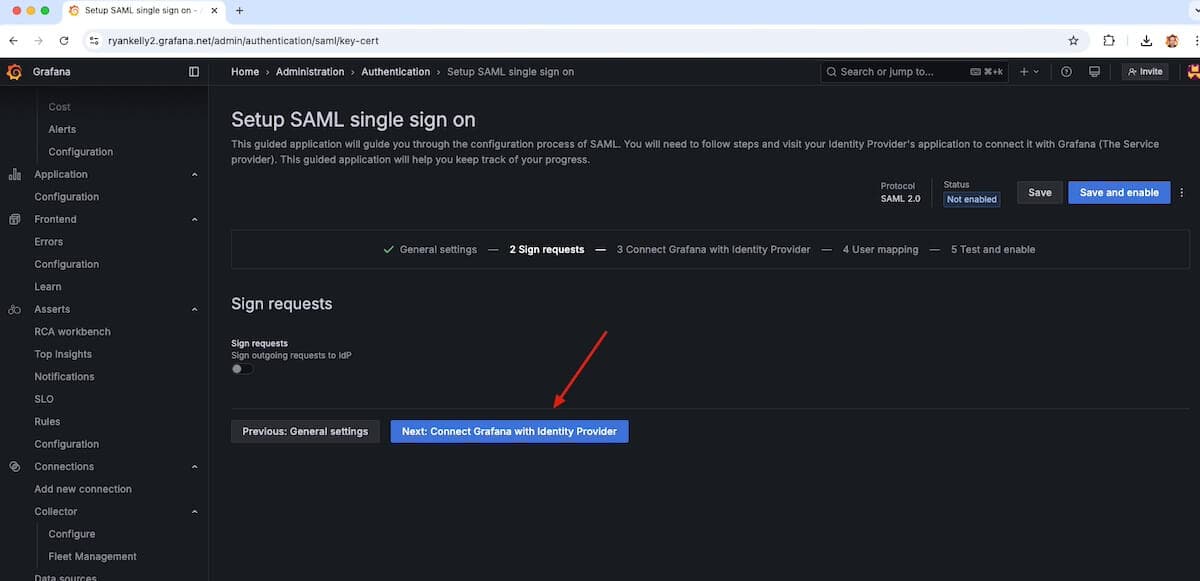Click the Save and enable button

click(1118, 192)
